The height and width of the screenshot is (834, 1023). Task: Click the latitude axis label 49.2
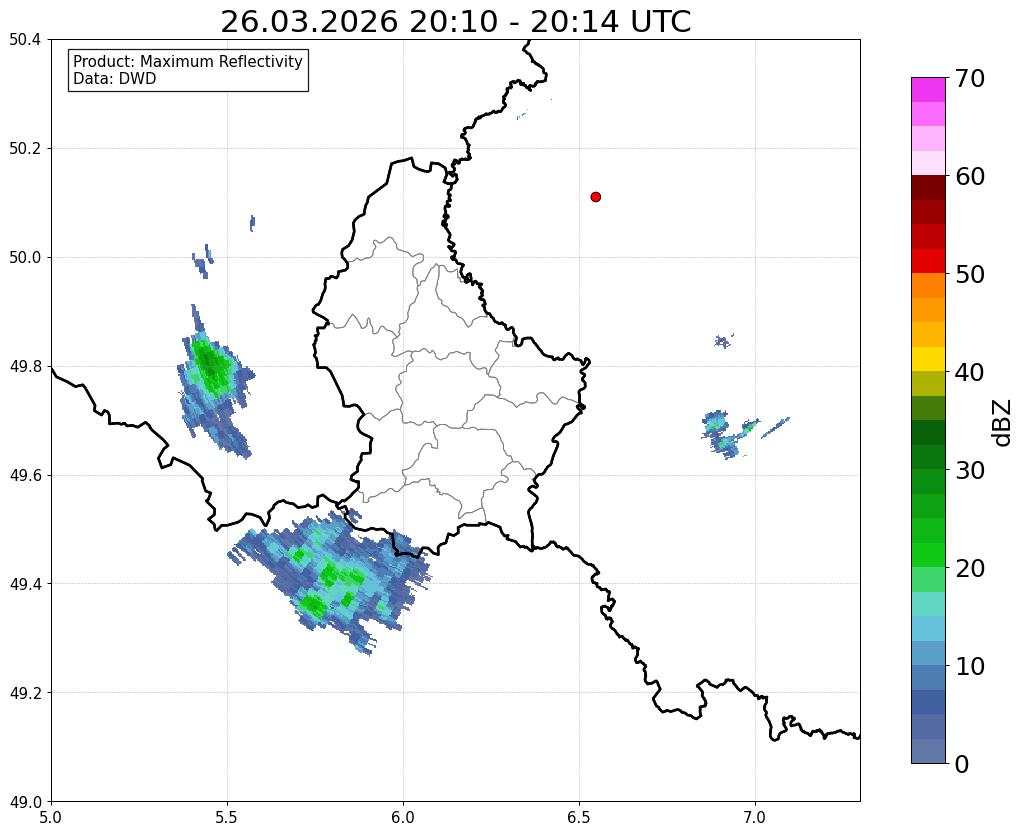25,693
